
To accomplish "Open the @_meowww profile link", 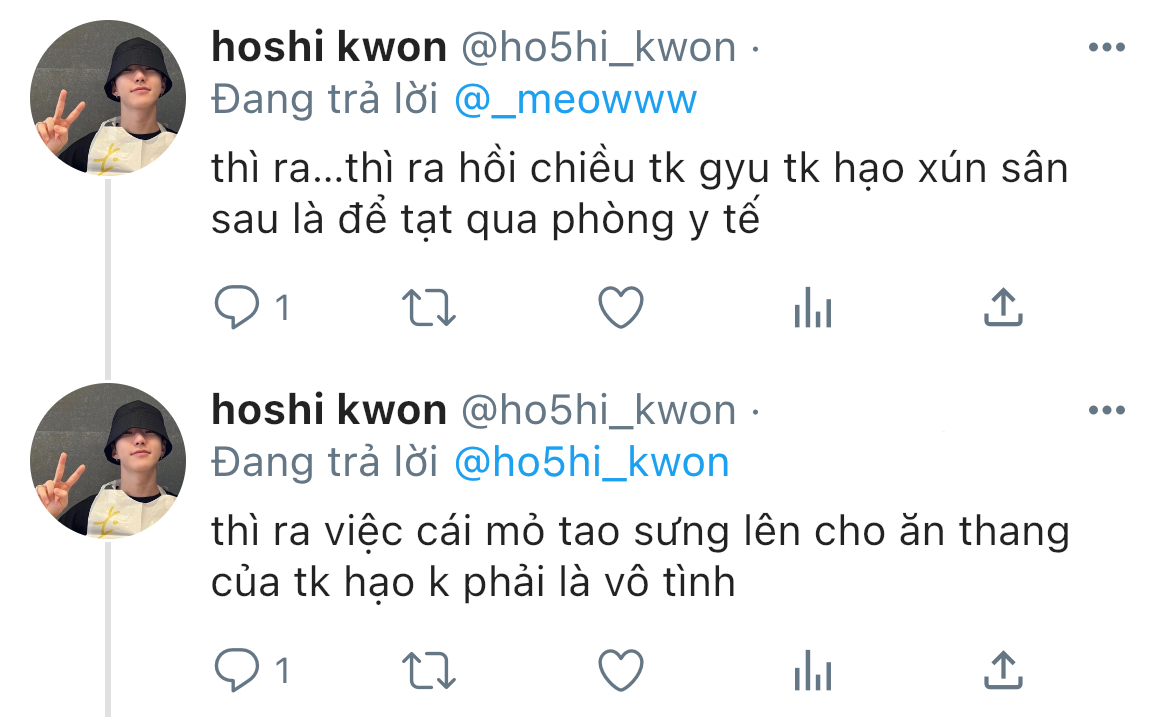I will (575, 100).
